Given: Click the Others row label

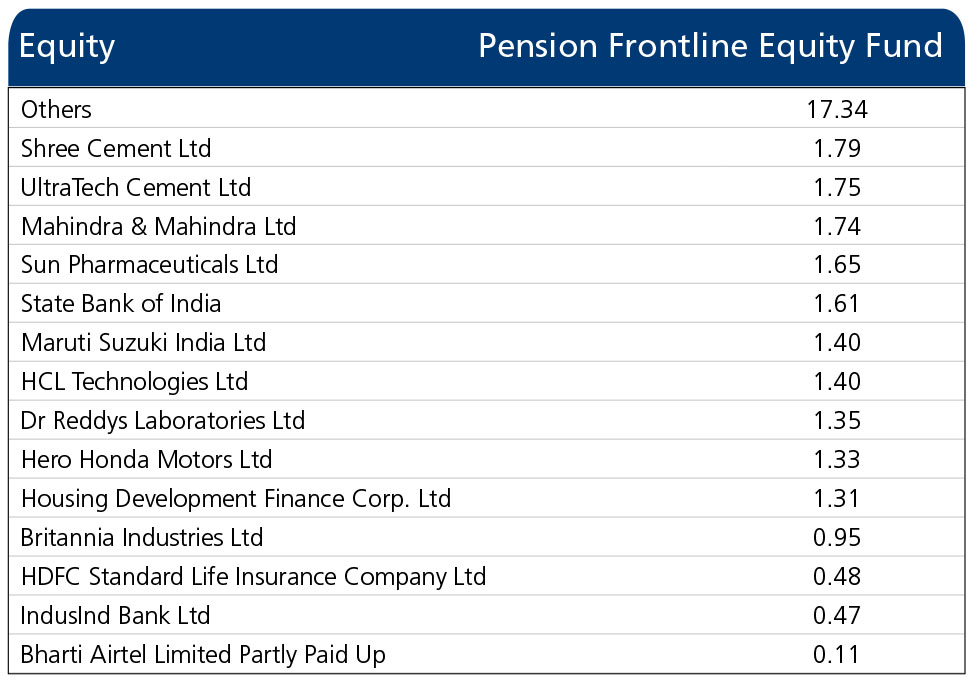Looking at the screenshot, I should coord(56,109).
